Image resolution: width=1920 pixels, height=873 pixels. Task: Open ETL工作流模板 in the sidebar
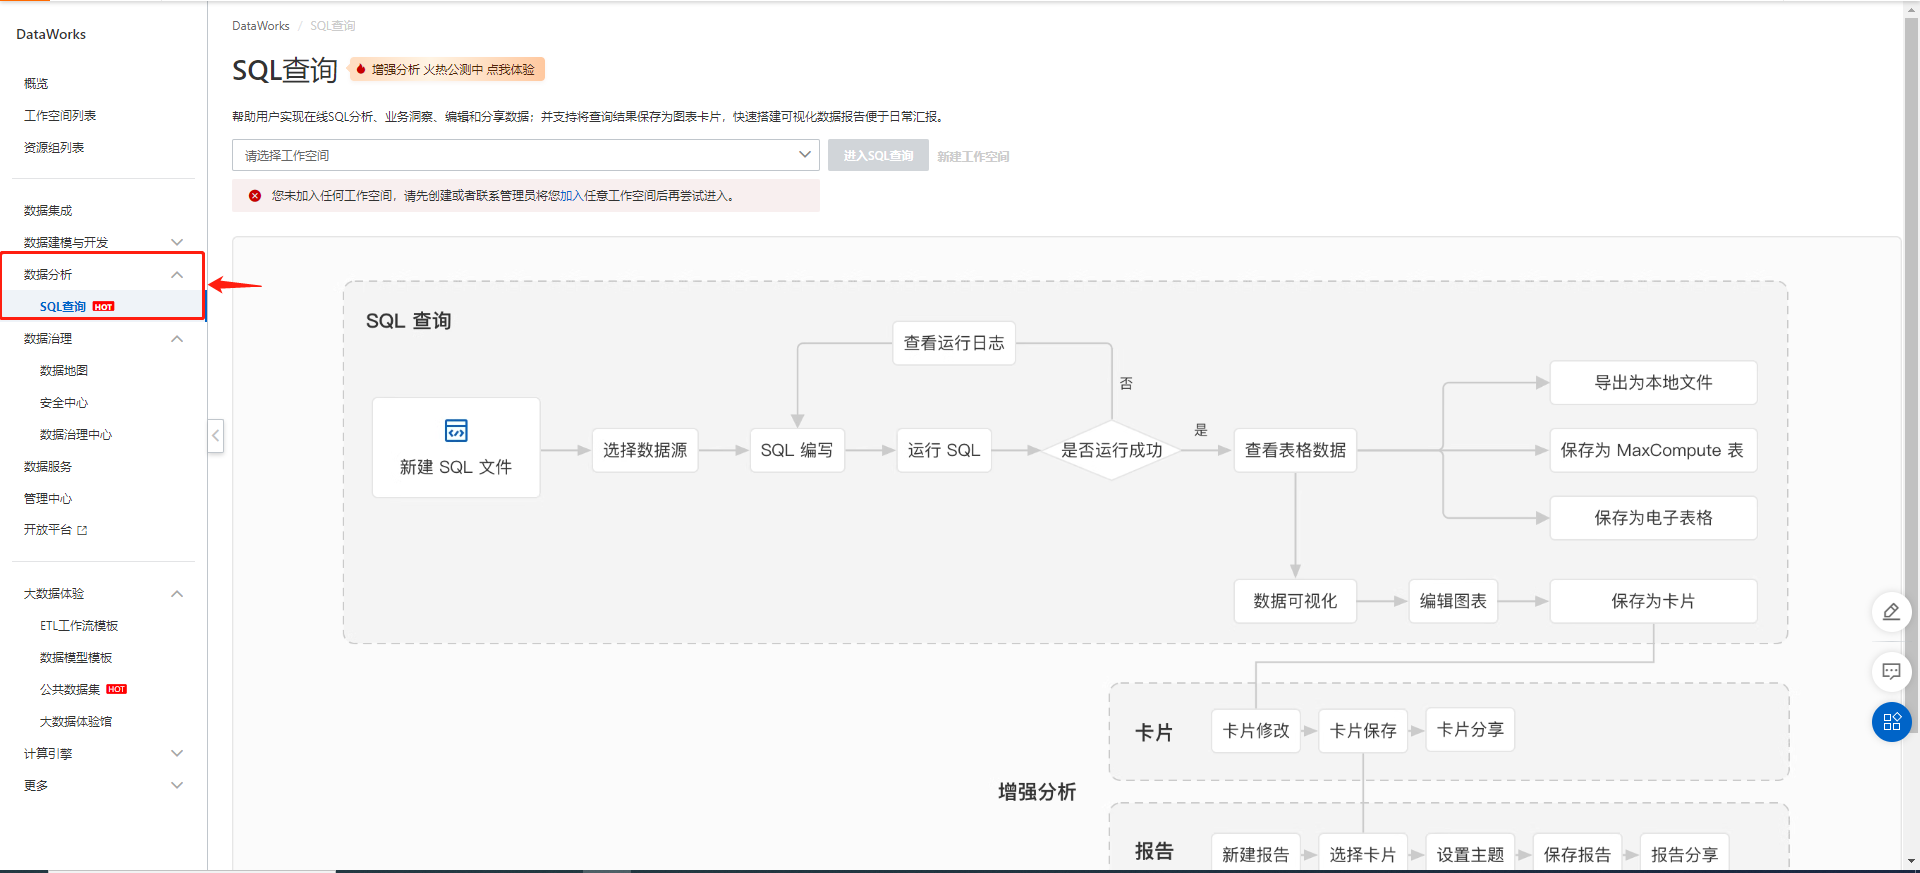(79, 626)
